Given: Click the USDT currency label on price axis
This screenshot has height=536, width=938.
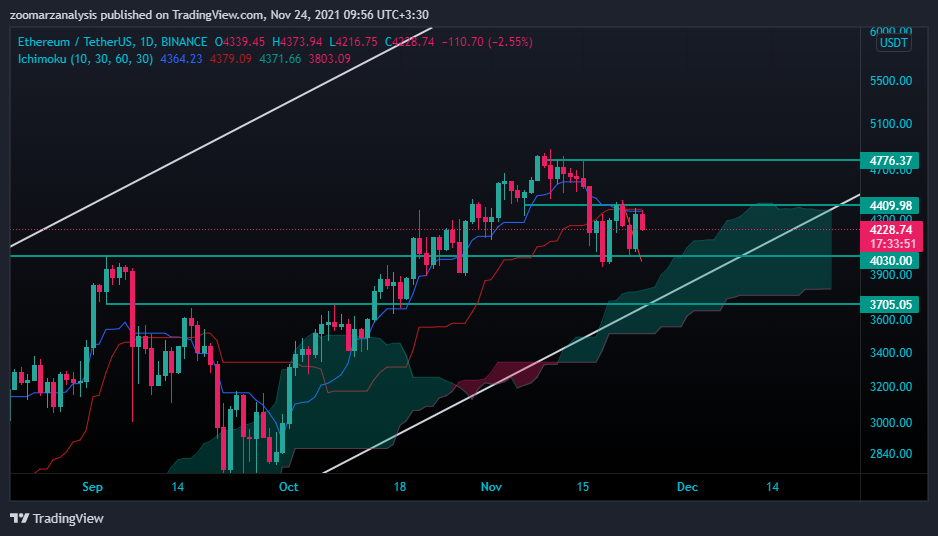Looking at the screenshot, I should tap(894, 43).
